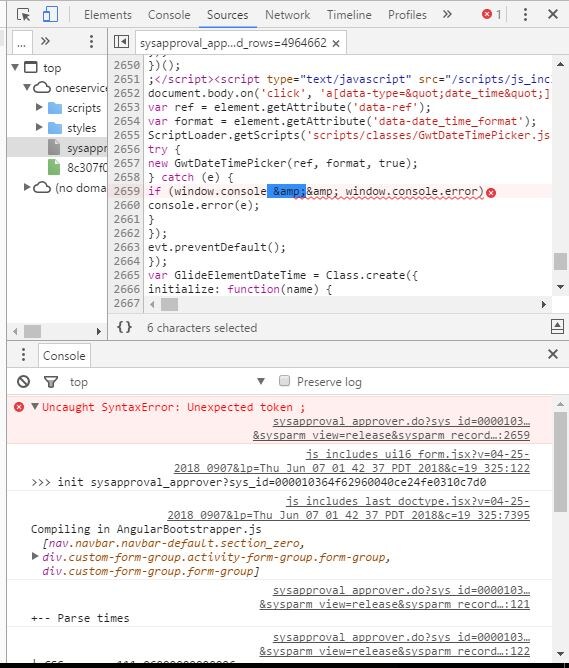The width and height of the screenshot is (569, 668).
Task: Click the scripts folder icon
Action: pos(55,108)
